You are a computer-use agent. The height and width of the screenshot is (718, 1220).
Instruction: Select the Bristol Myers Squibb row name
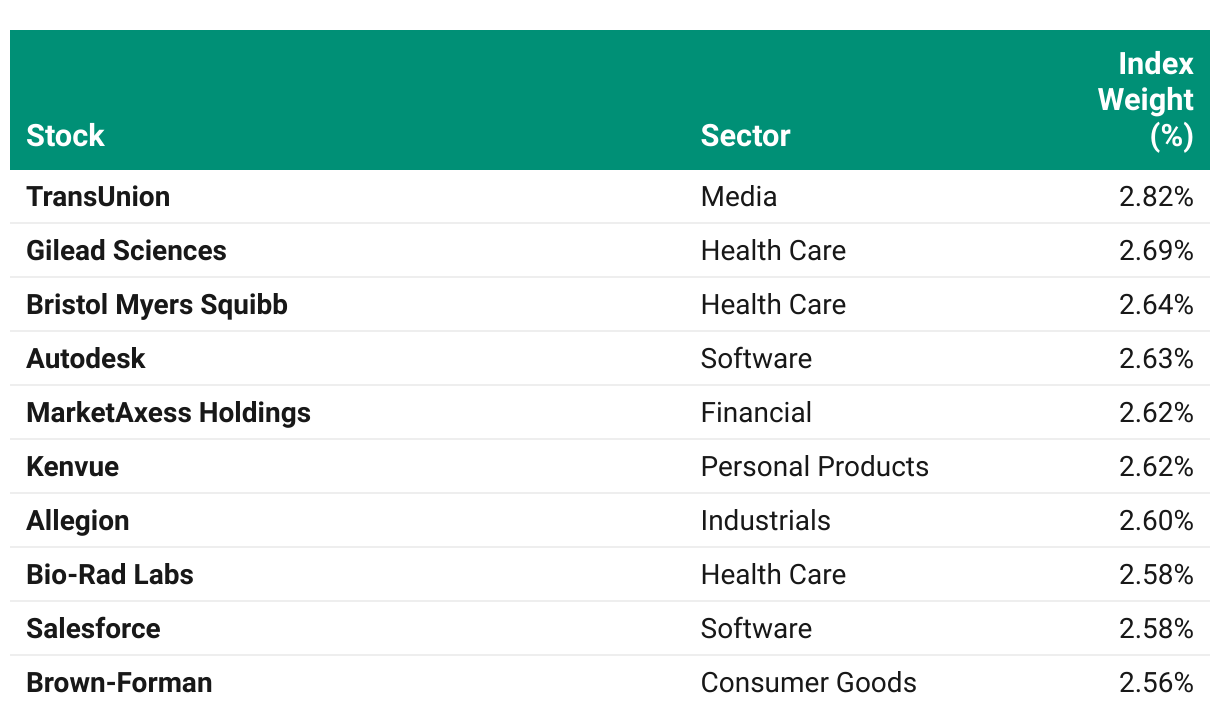157,304
